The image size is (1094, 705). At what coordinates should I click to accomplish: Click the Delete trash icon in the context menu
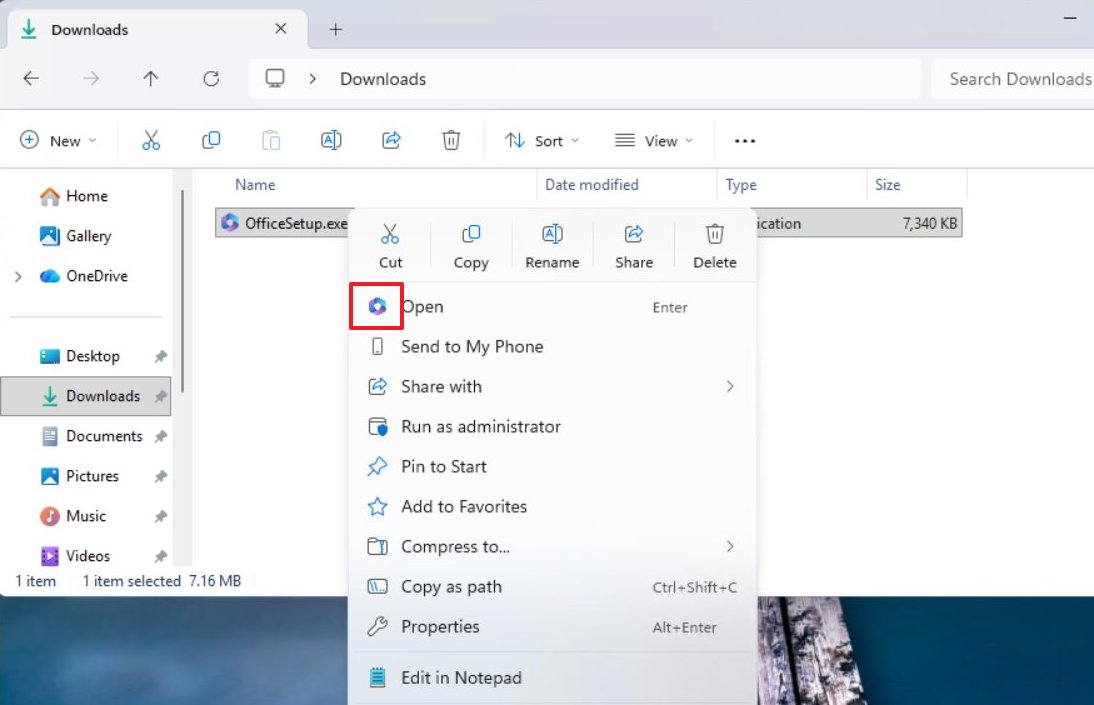(x=714, y=234)
